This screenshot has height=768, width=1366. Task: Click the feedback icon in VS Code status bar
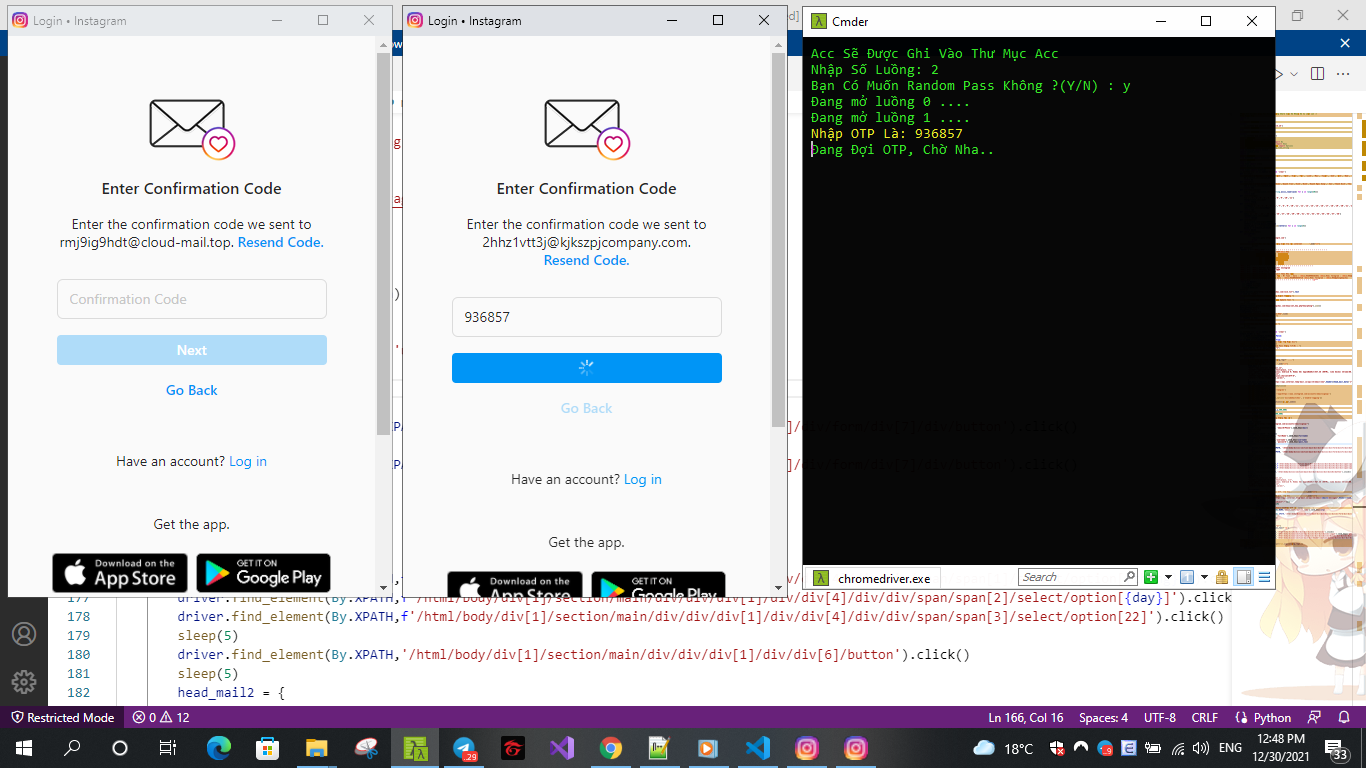coord(1315,717)
